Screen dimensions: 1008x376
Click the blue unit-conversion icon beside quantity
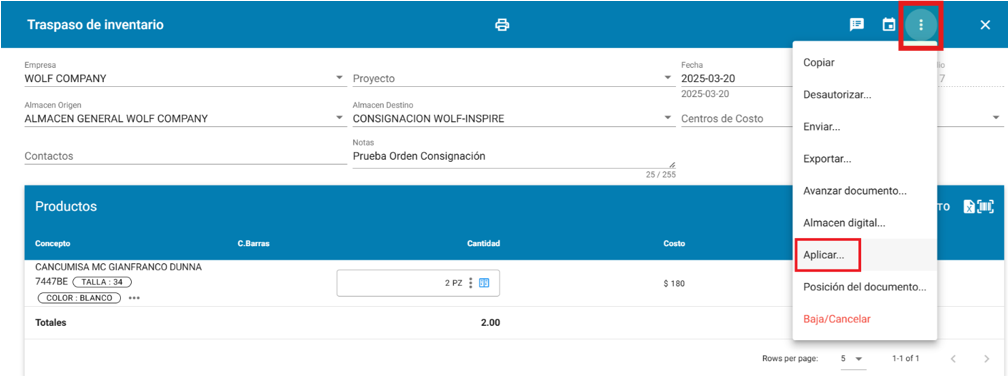(x=484, y=283)
